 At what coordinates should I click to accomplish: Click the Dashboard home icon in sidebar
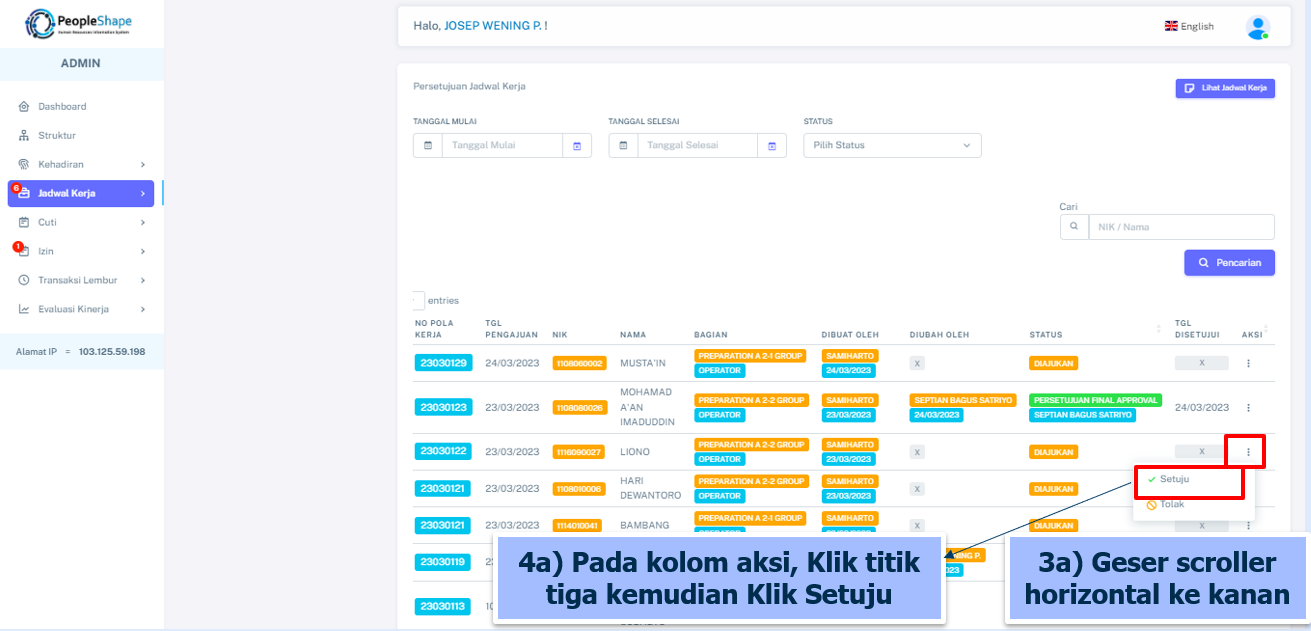(x=24, y=107)
